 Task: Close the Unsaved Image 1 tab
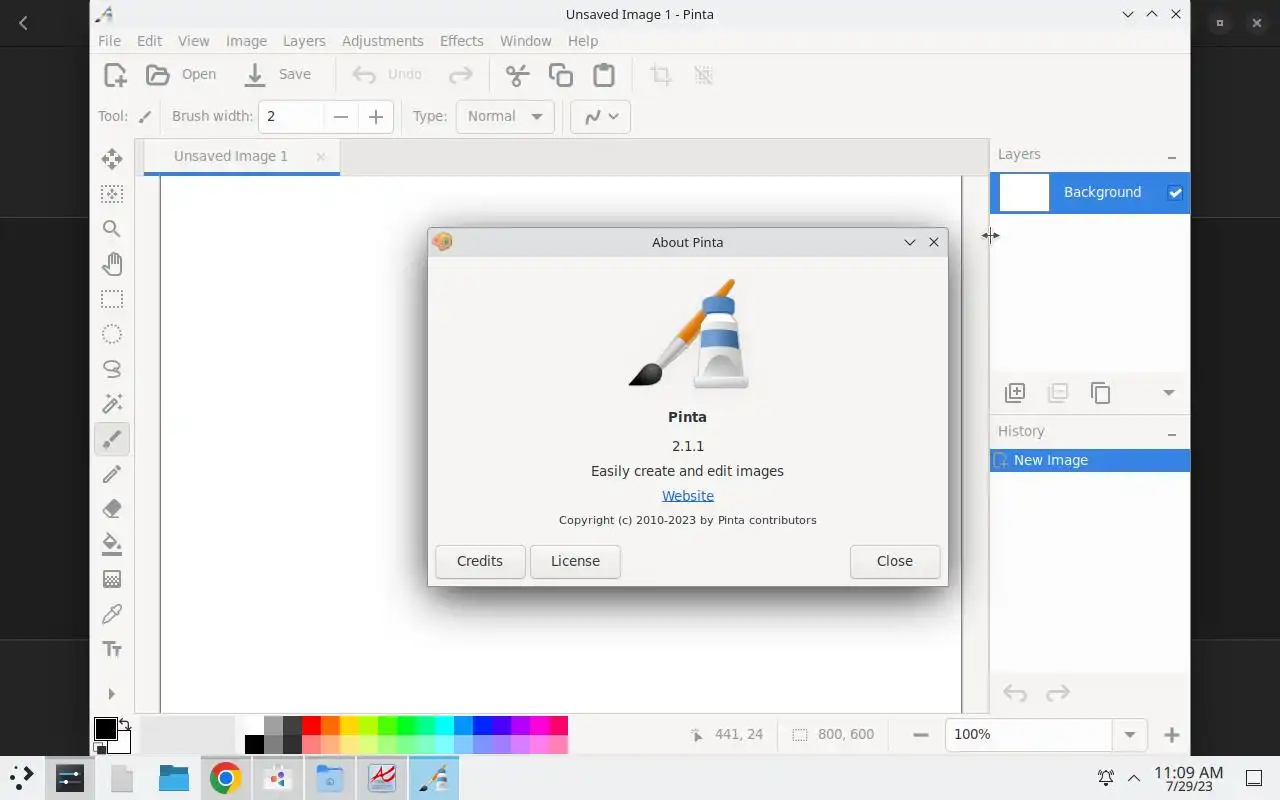320,157
